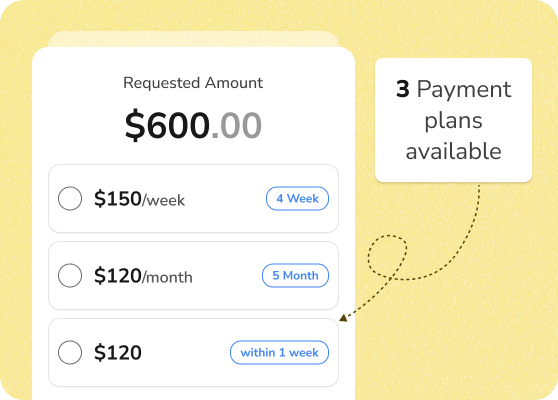Click the $120 price text in last plan
This screenshot has height=400, width=558.
pyautogui.click(x=118, y=353)
